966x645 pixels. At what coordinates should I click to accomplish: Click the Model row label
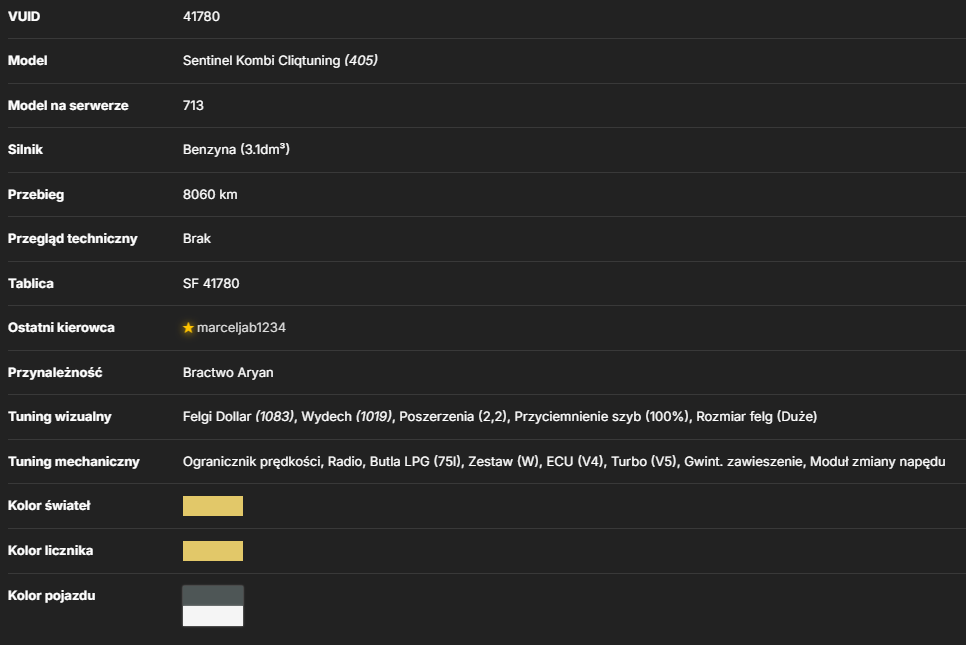28,60
